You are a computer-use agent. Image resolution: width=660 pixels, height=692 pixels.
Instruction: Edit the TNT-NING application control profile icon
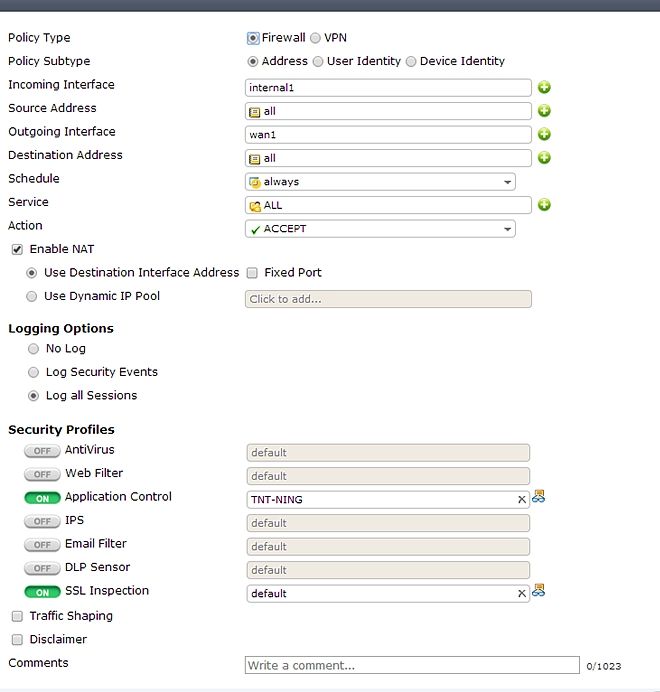tap(539, 496)
